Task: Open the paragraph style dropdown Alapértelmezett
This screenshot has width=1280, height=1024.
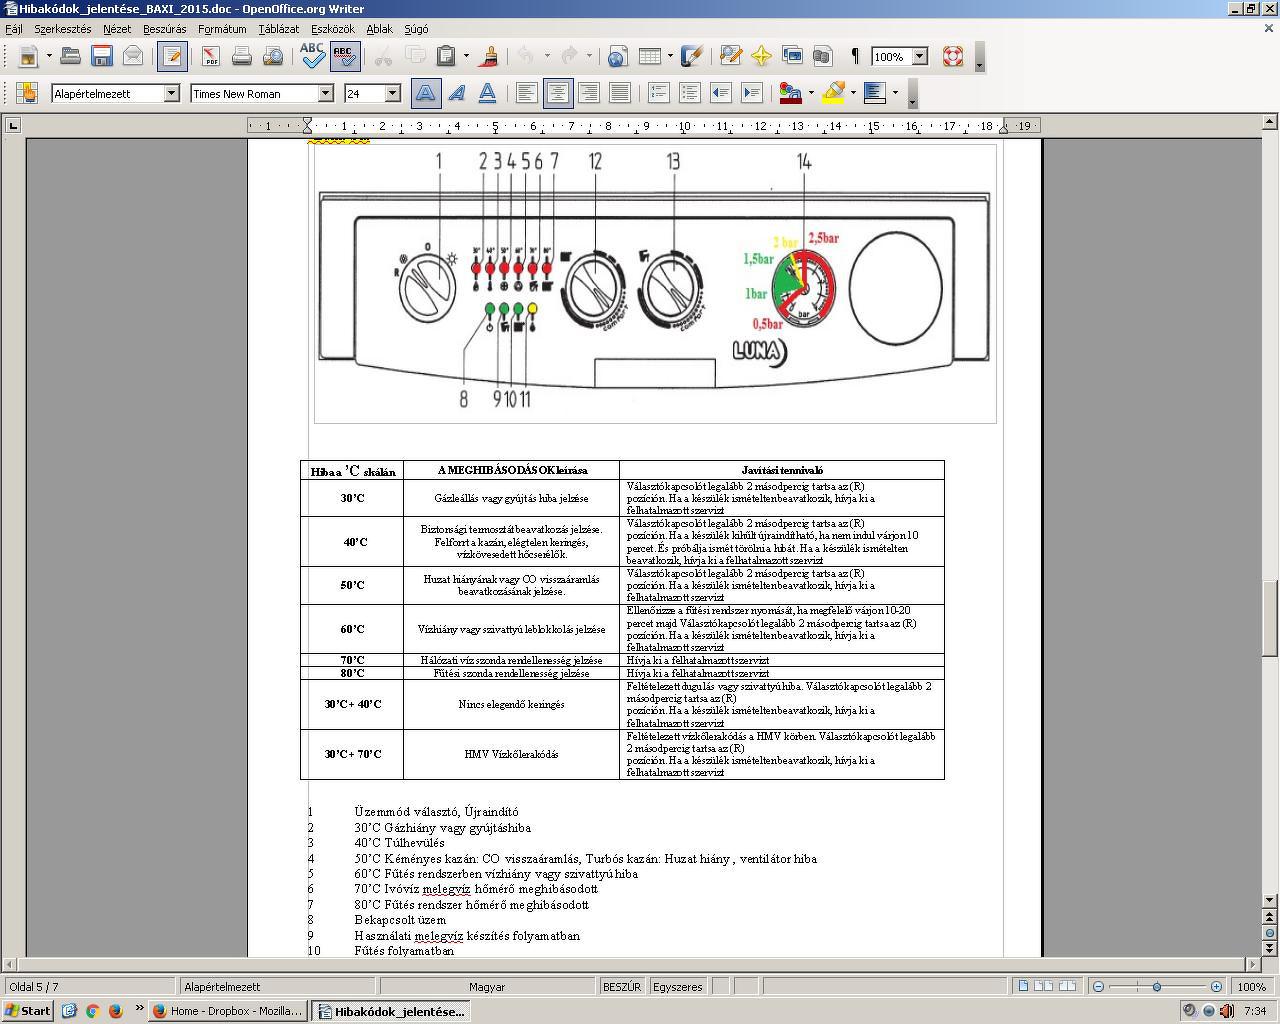Action: [171, 93]
